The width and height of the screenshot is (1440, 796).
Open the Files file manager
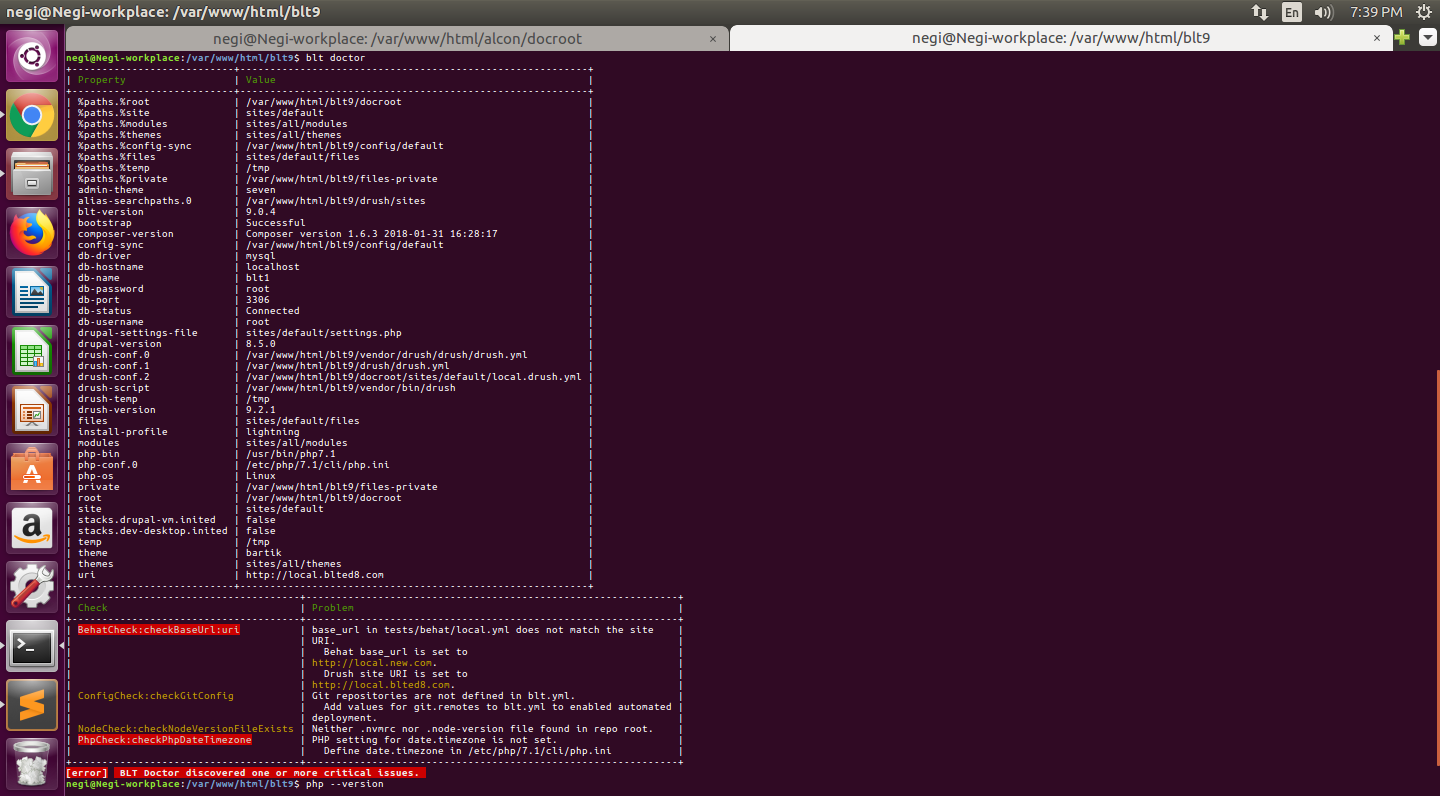(32, 174)
